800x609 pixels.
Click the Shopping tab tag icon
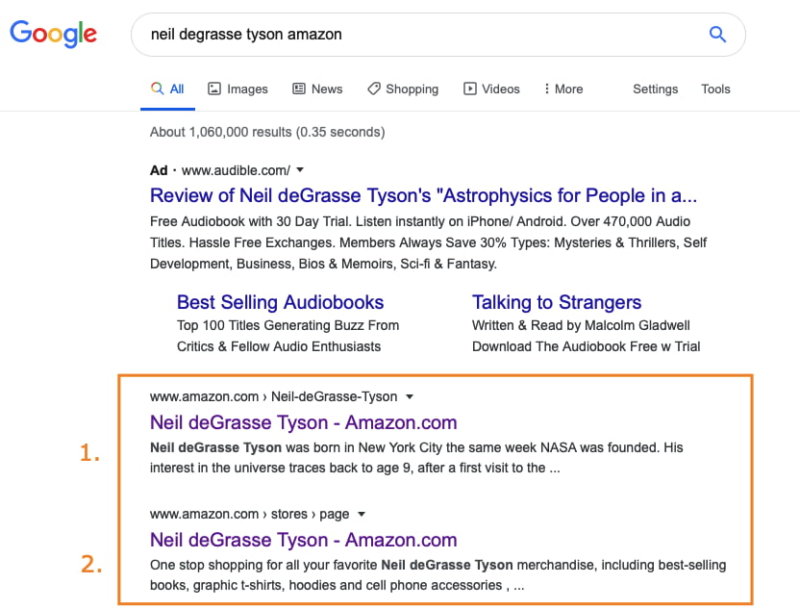373,89
